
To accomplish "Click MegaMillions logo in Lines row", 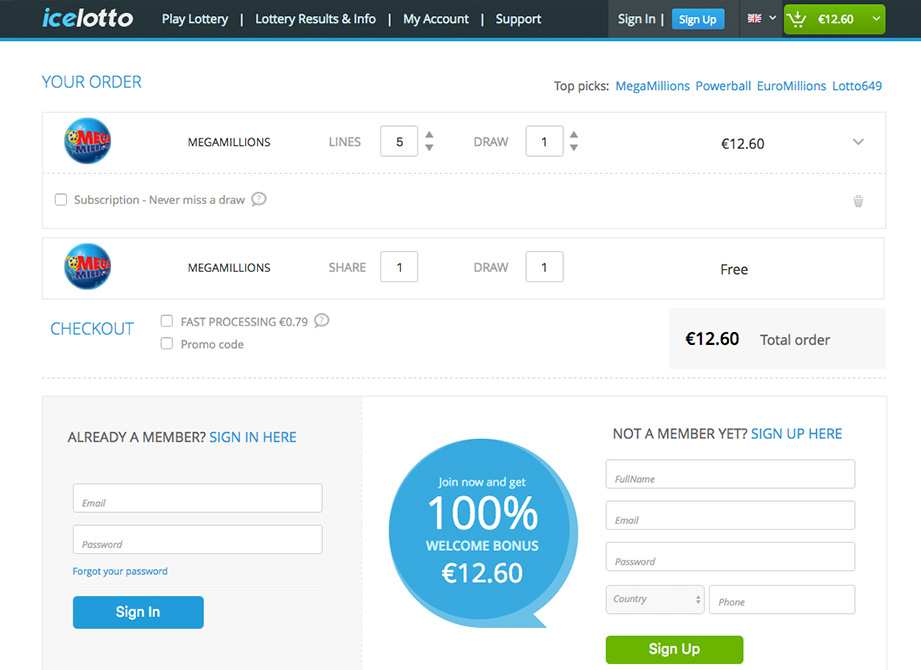I will click(x=88, y=141).
